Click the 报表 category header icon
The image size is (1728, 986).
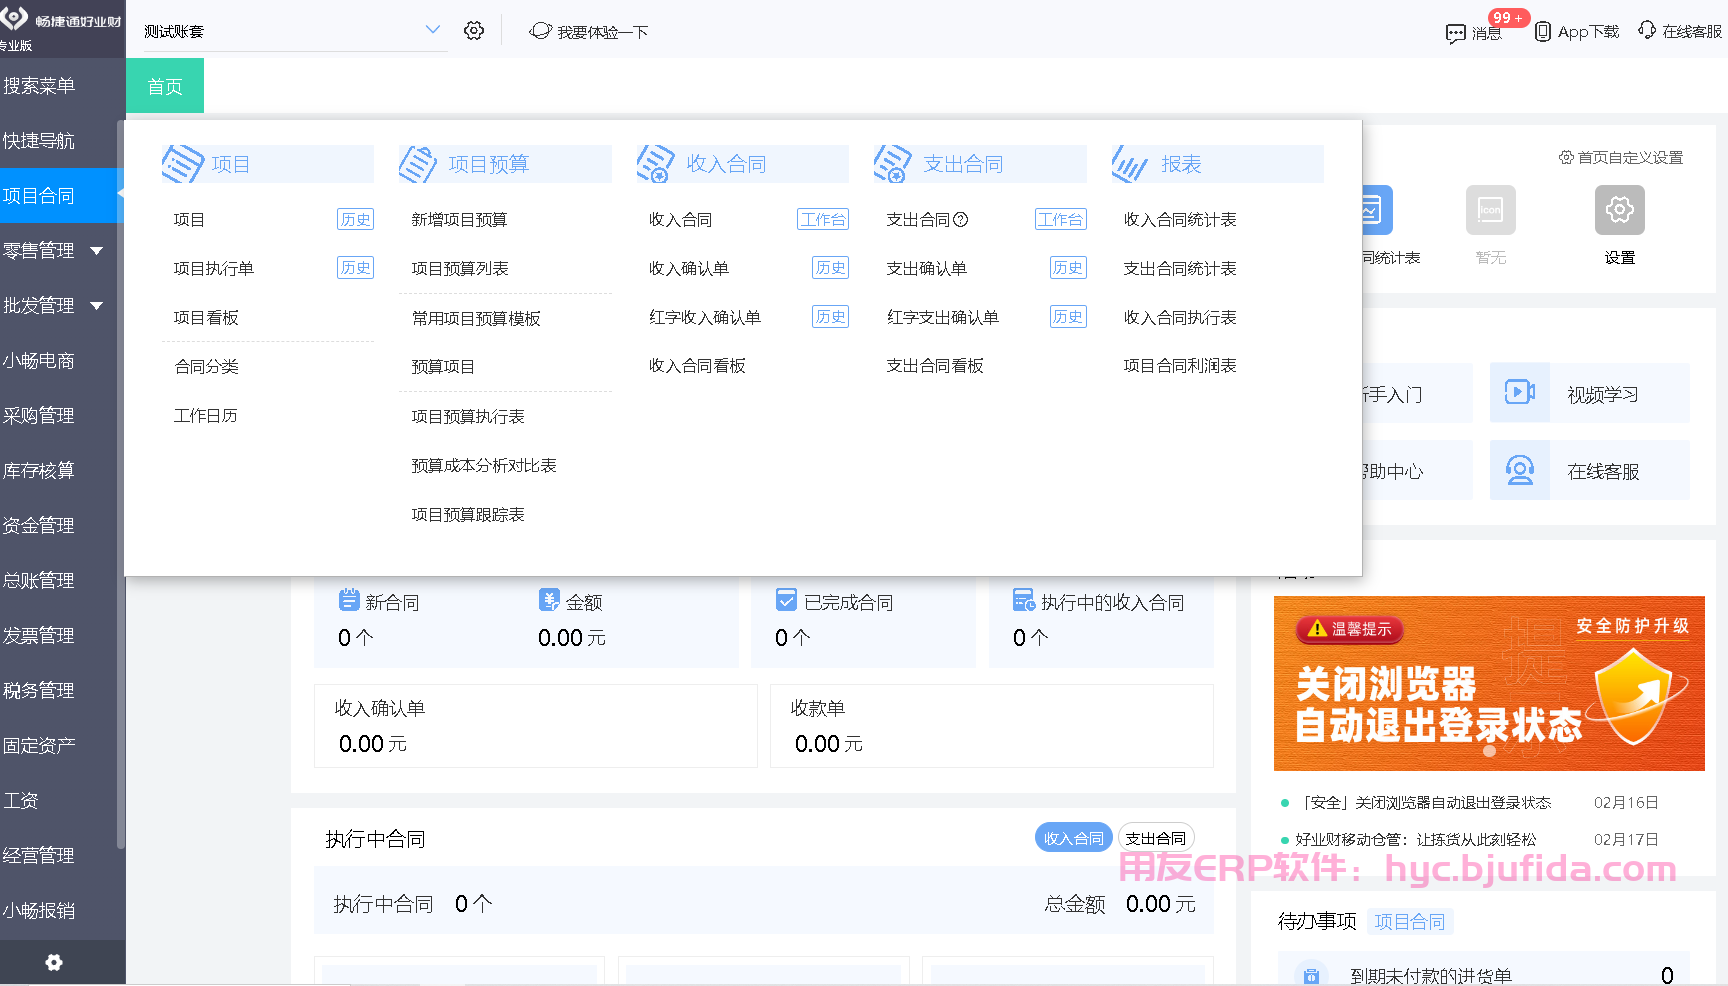pyautogui.click(x=1130, y=164)
